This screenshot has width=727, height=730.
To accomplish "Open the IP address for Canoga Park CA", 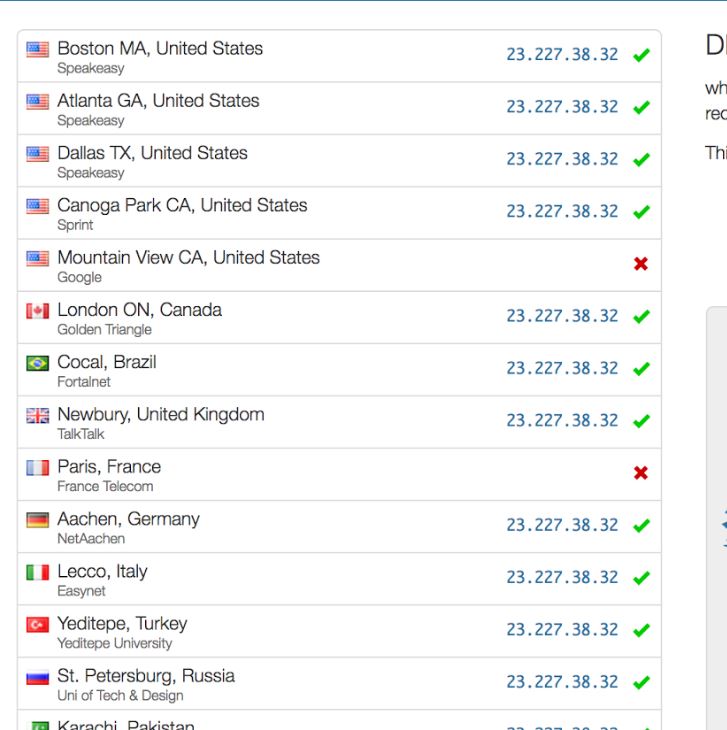I will [x=562, y=211].
